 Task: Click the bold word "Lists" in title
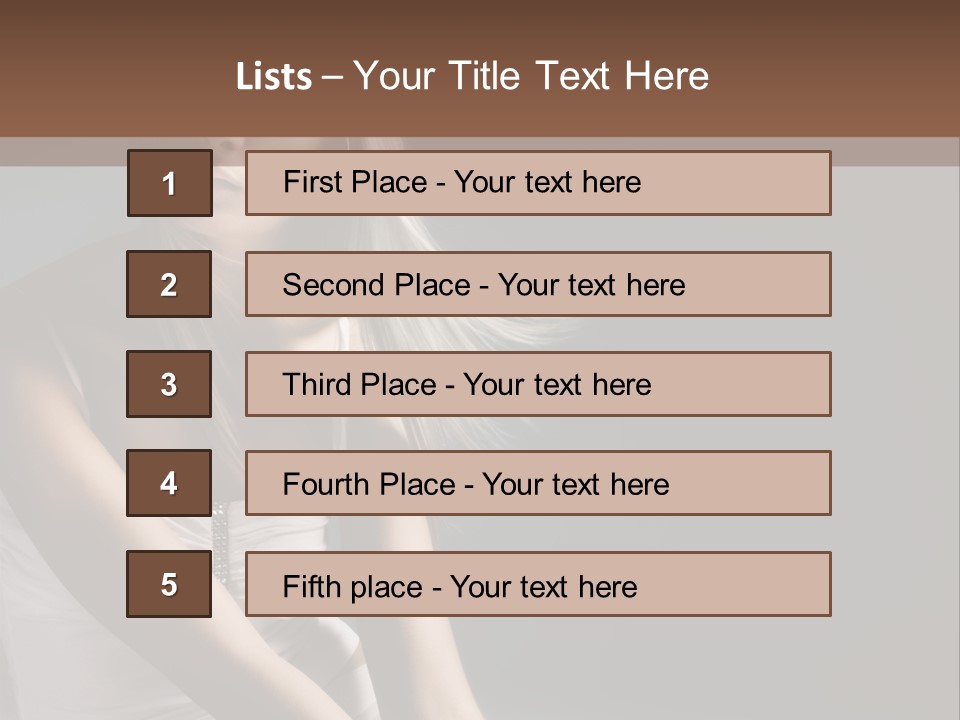(274, 77)
